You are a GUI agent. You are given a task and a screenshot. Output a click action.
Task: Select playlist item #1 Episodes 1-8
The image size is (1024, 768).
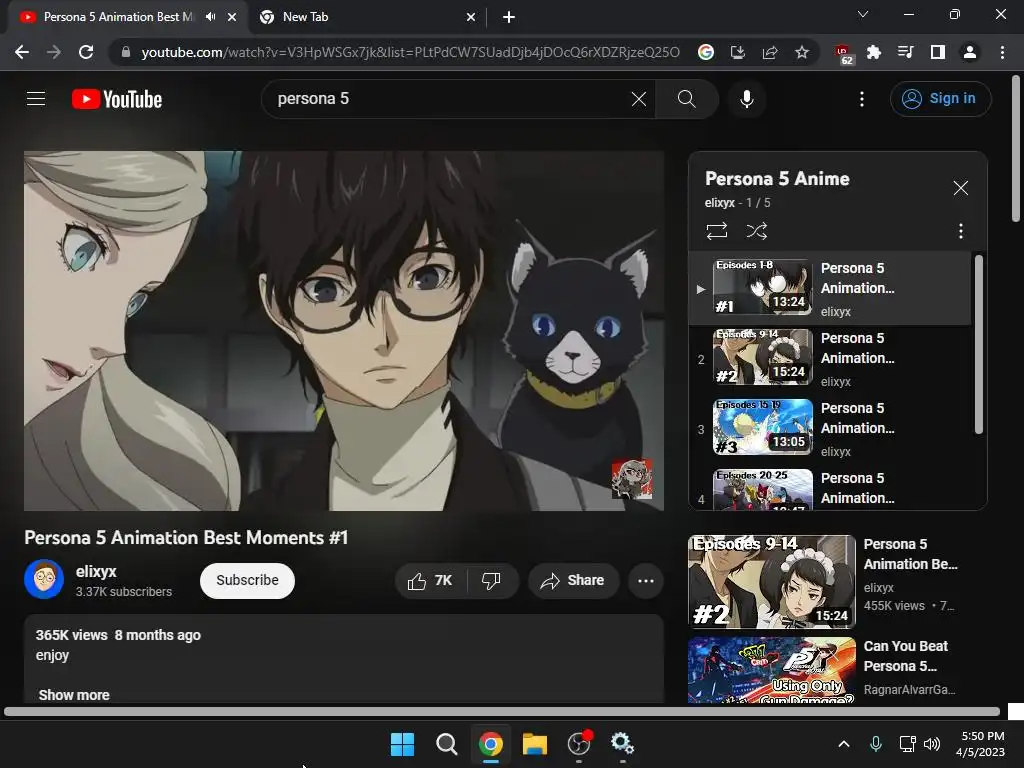(x=829, y=288)
